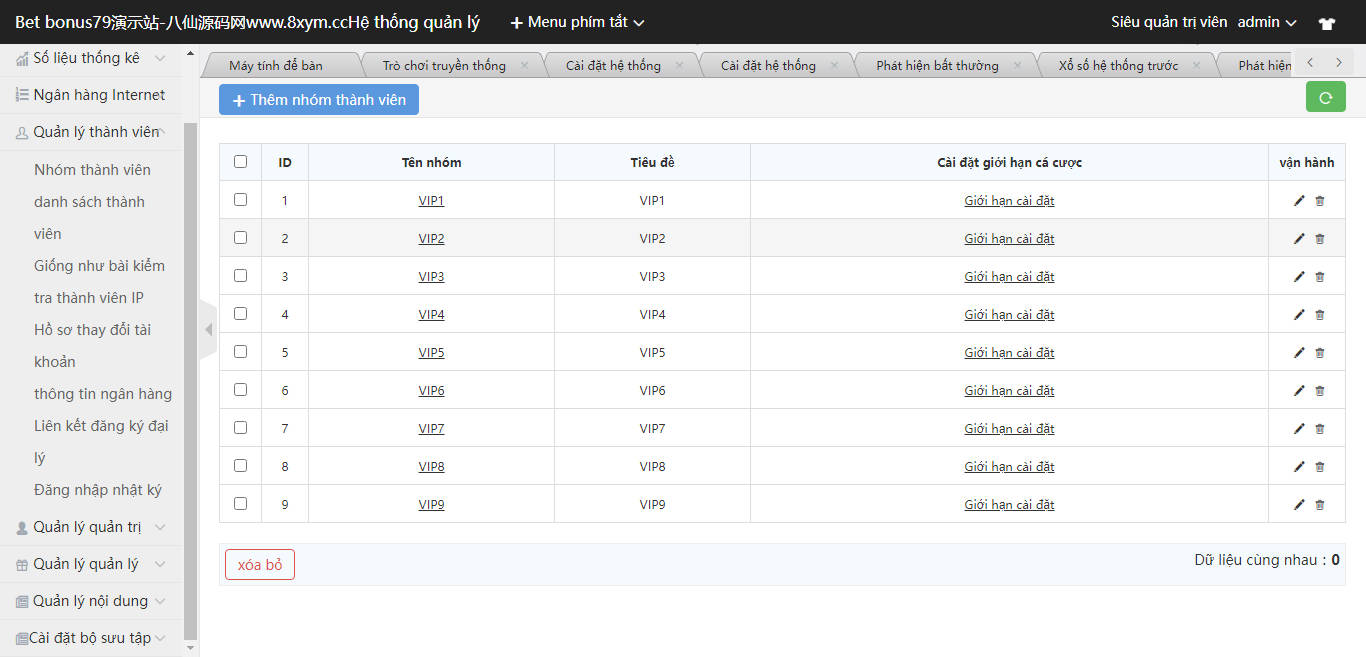This screenshot has height=657, width=1366.
Task: Switch to the Xổ số hệ thống trước tab
Action: (x=1118, y=65)
